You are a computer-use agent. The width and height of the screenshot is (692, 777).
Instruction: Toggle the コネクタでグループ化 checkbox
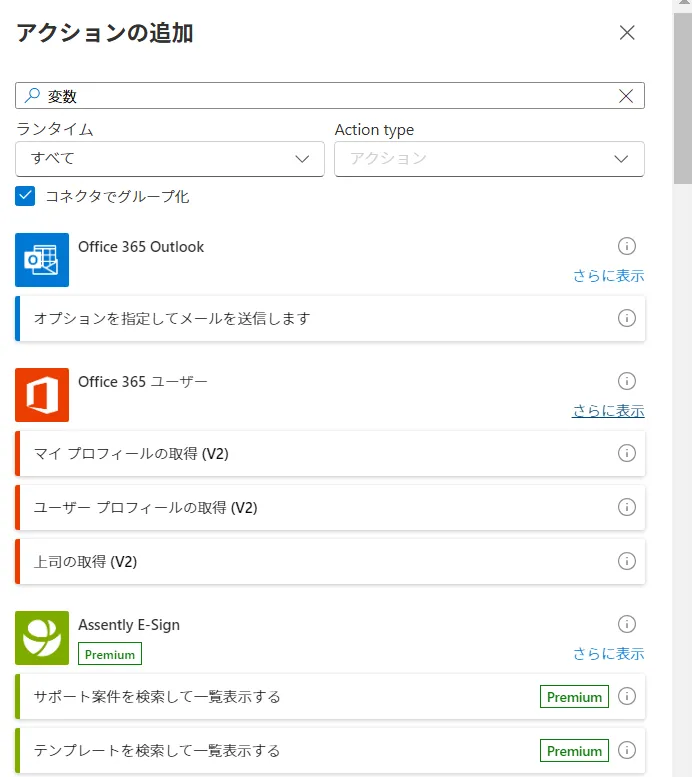[26, 196]
